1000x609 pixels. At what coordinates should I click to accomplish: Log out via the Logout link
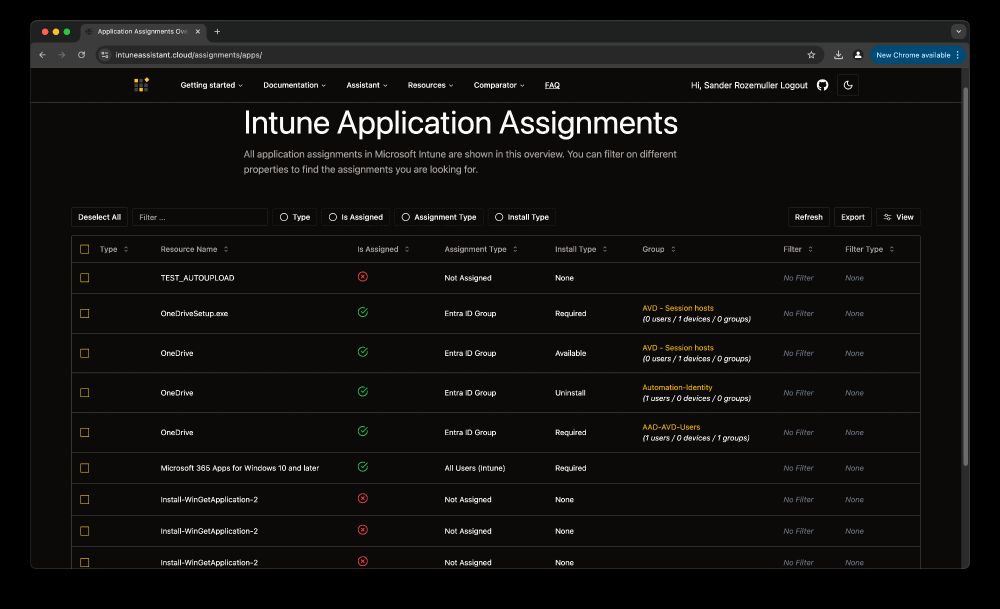[793, 85]
